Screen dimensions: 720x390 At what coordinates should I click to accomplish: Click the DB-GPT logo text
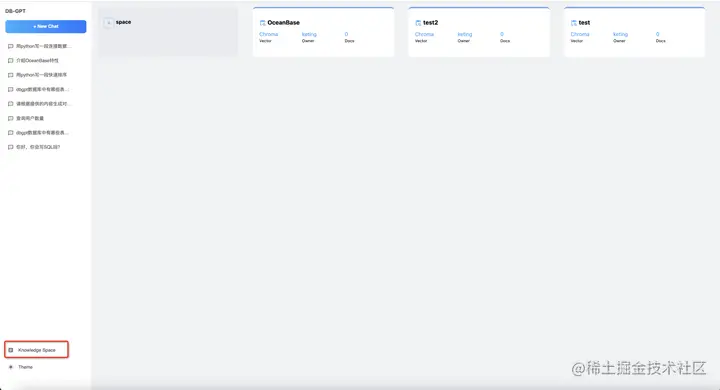pos(15,11)
